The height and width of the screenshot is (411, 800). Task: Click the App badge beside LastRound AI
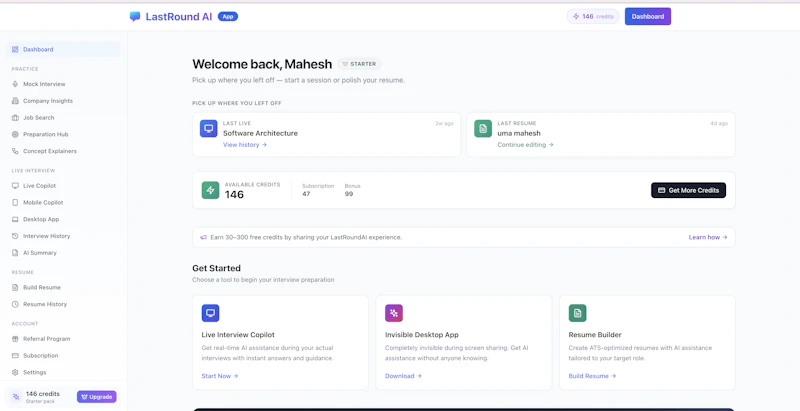point(228,16)
